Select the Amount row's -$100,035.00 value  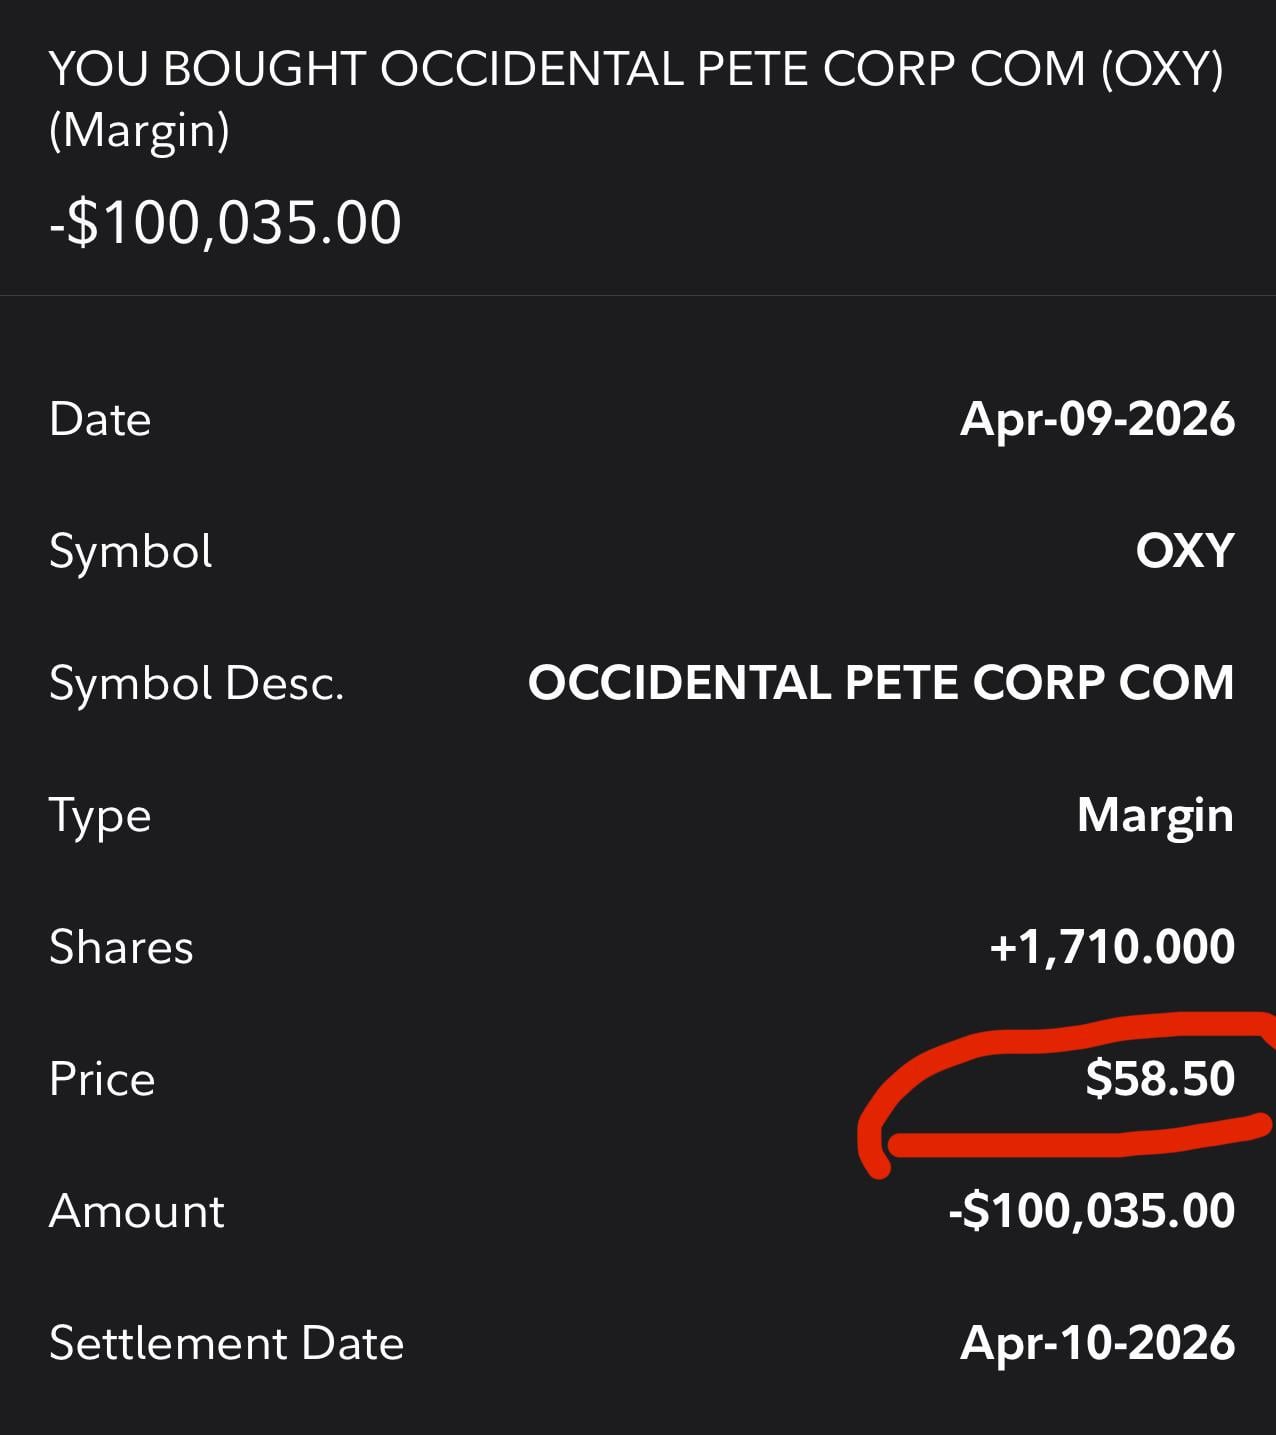(1091, 1211)
